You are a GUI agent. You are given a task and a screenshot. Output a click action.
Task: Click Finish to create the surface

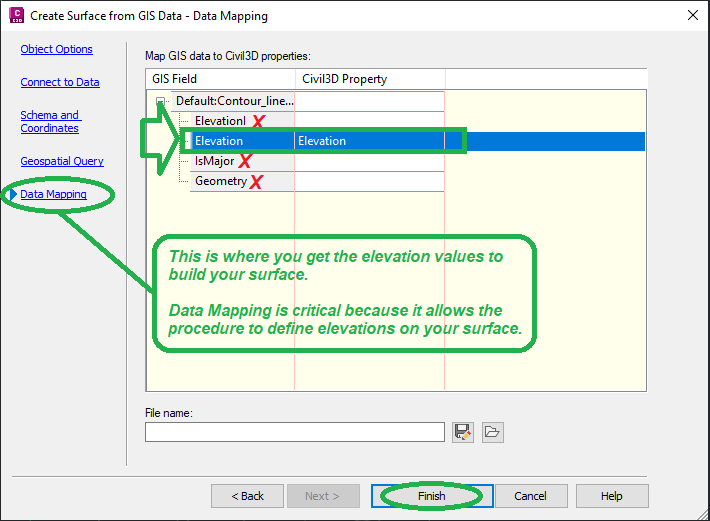[x=432, y=496]
